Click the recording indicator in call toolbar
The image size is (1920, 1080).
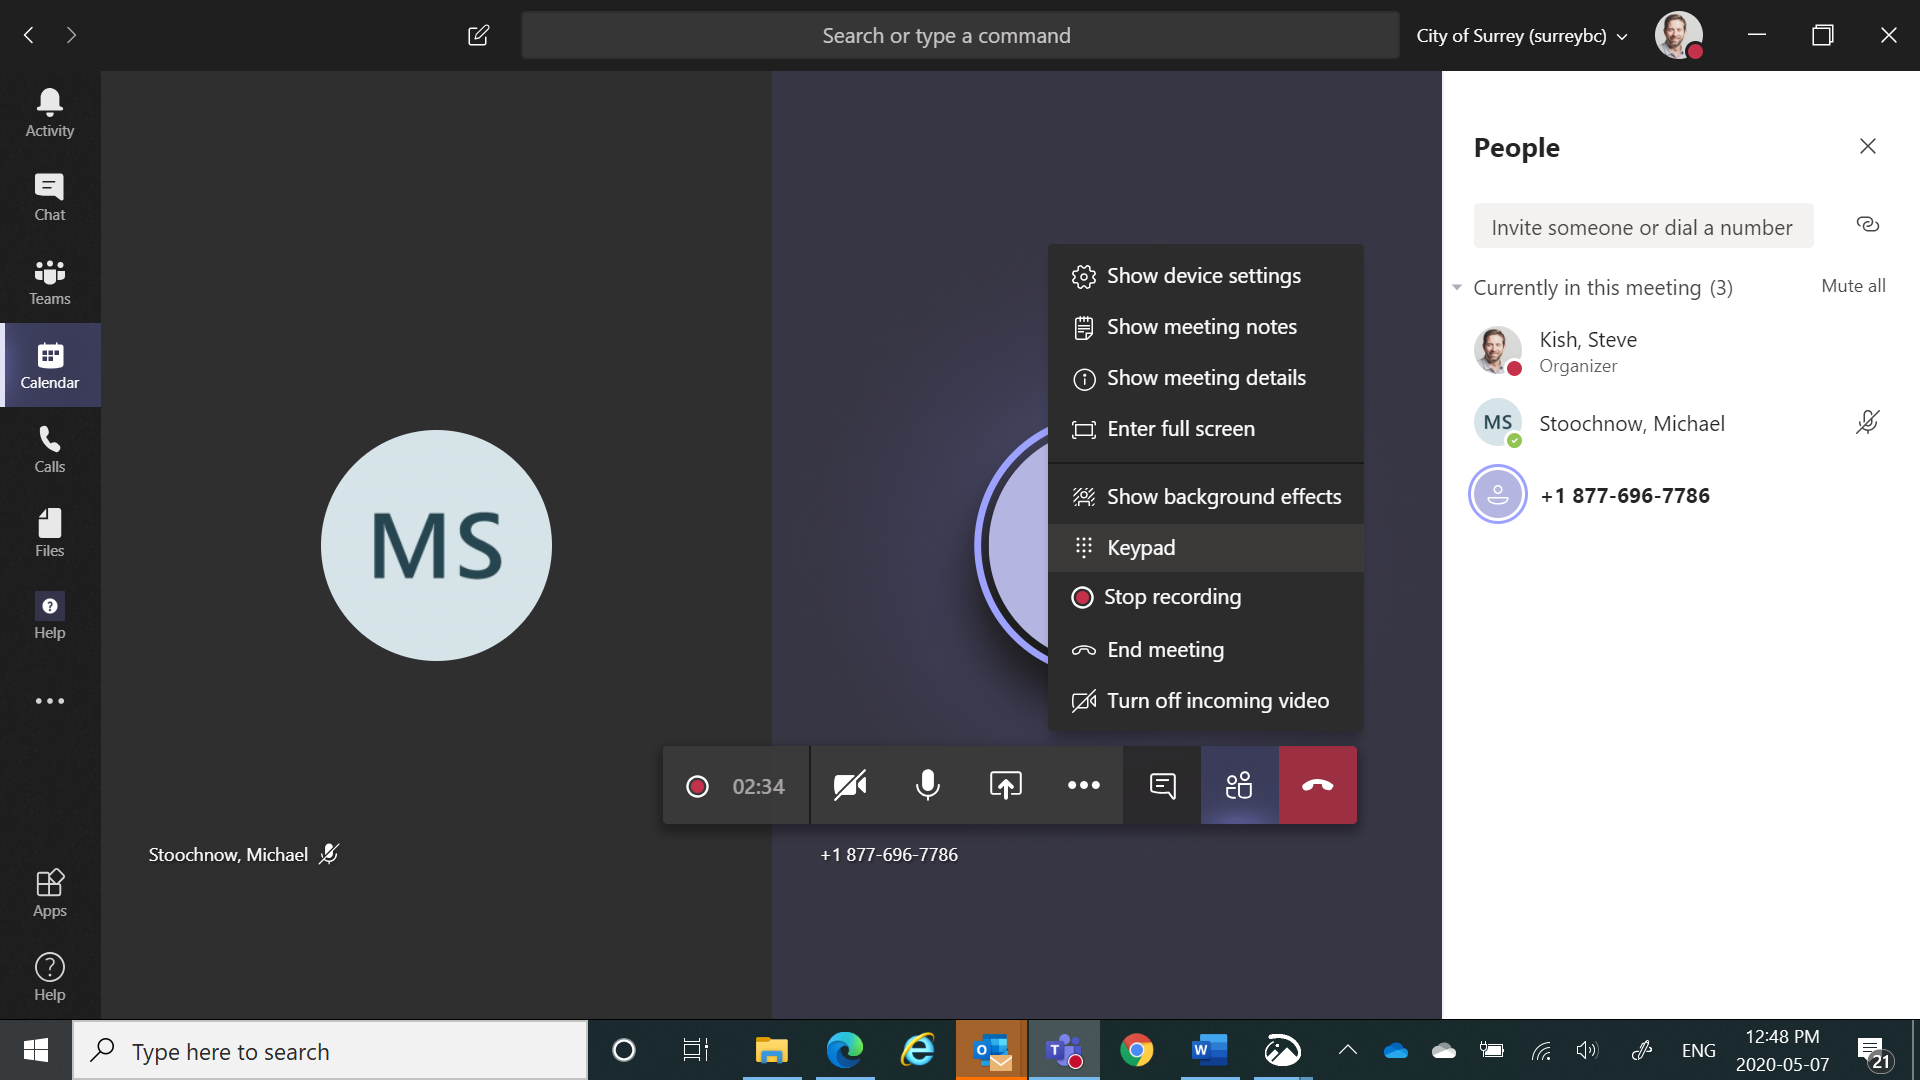[698, 787]
